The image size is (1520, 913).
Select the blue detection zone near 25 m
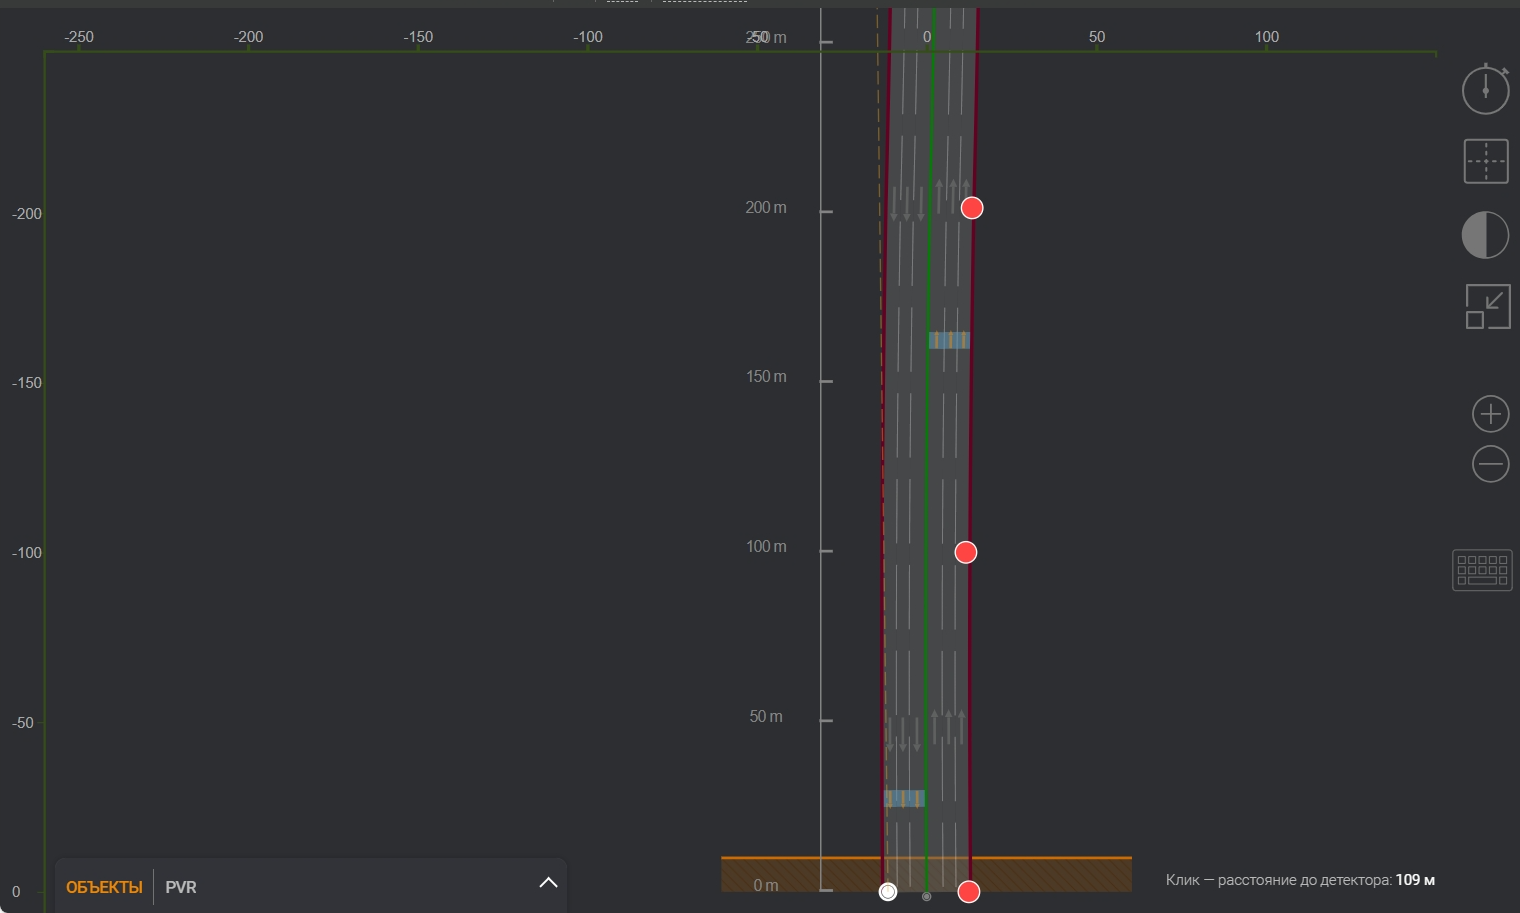click(904, 798)
